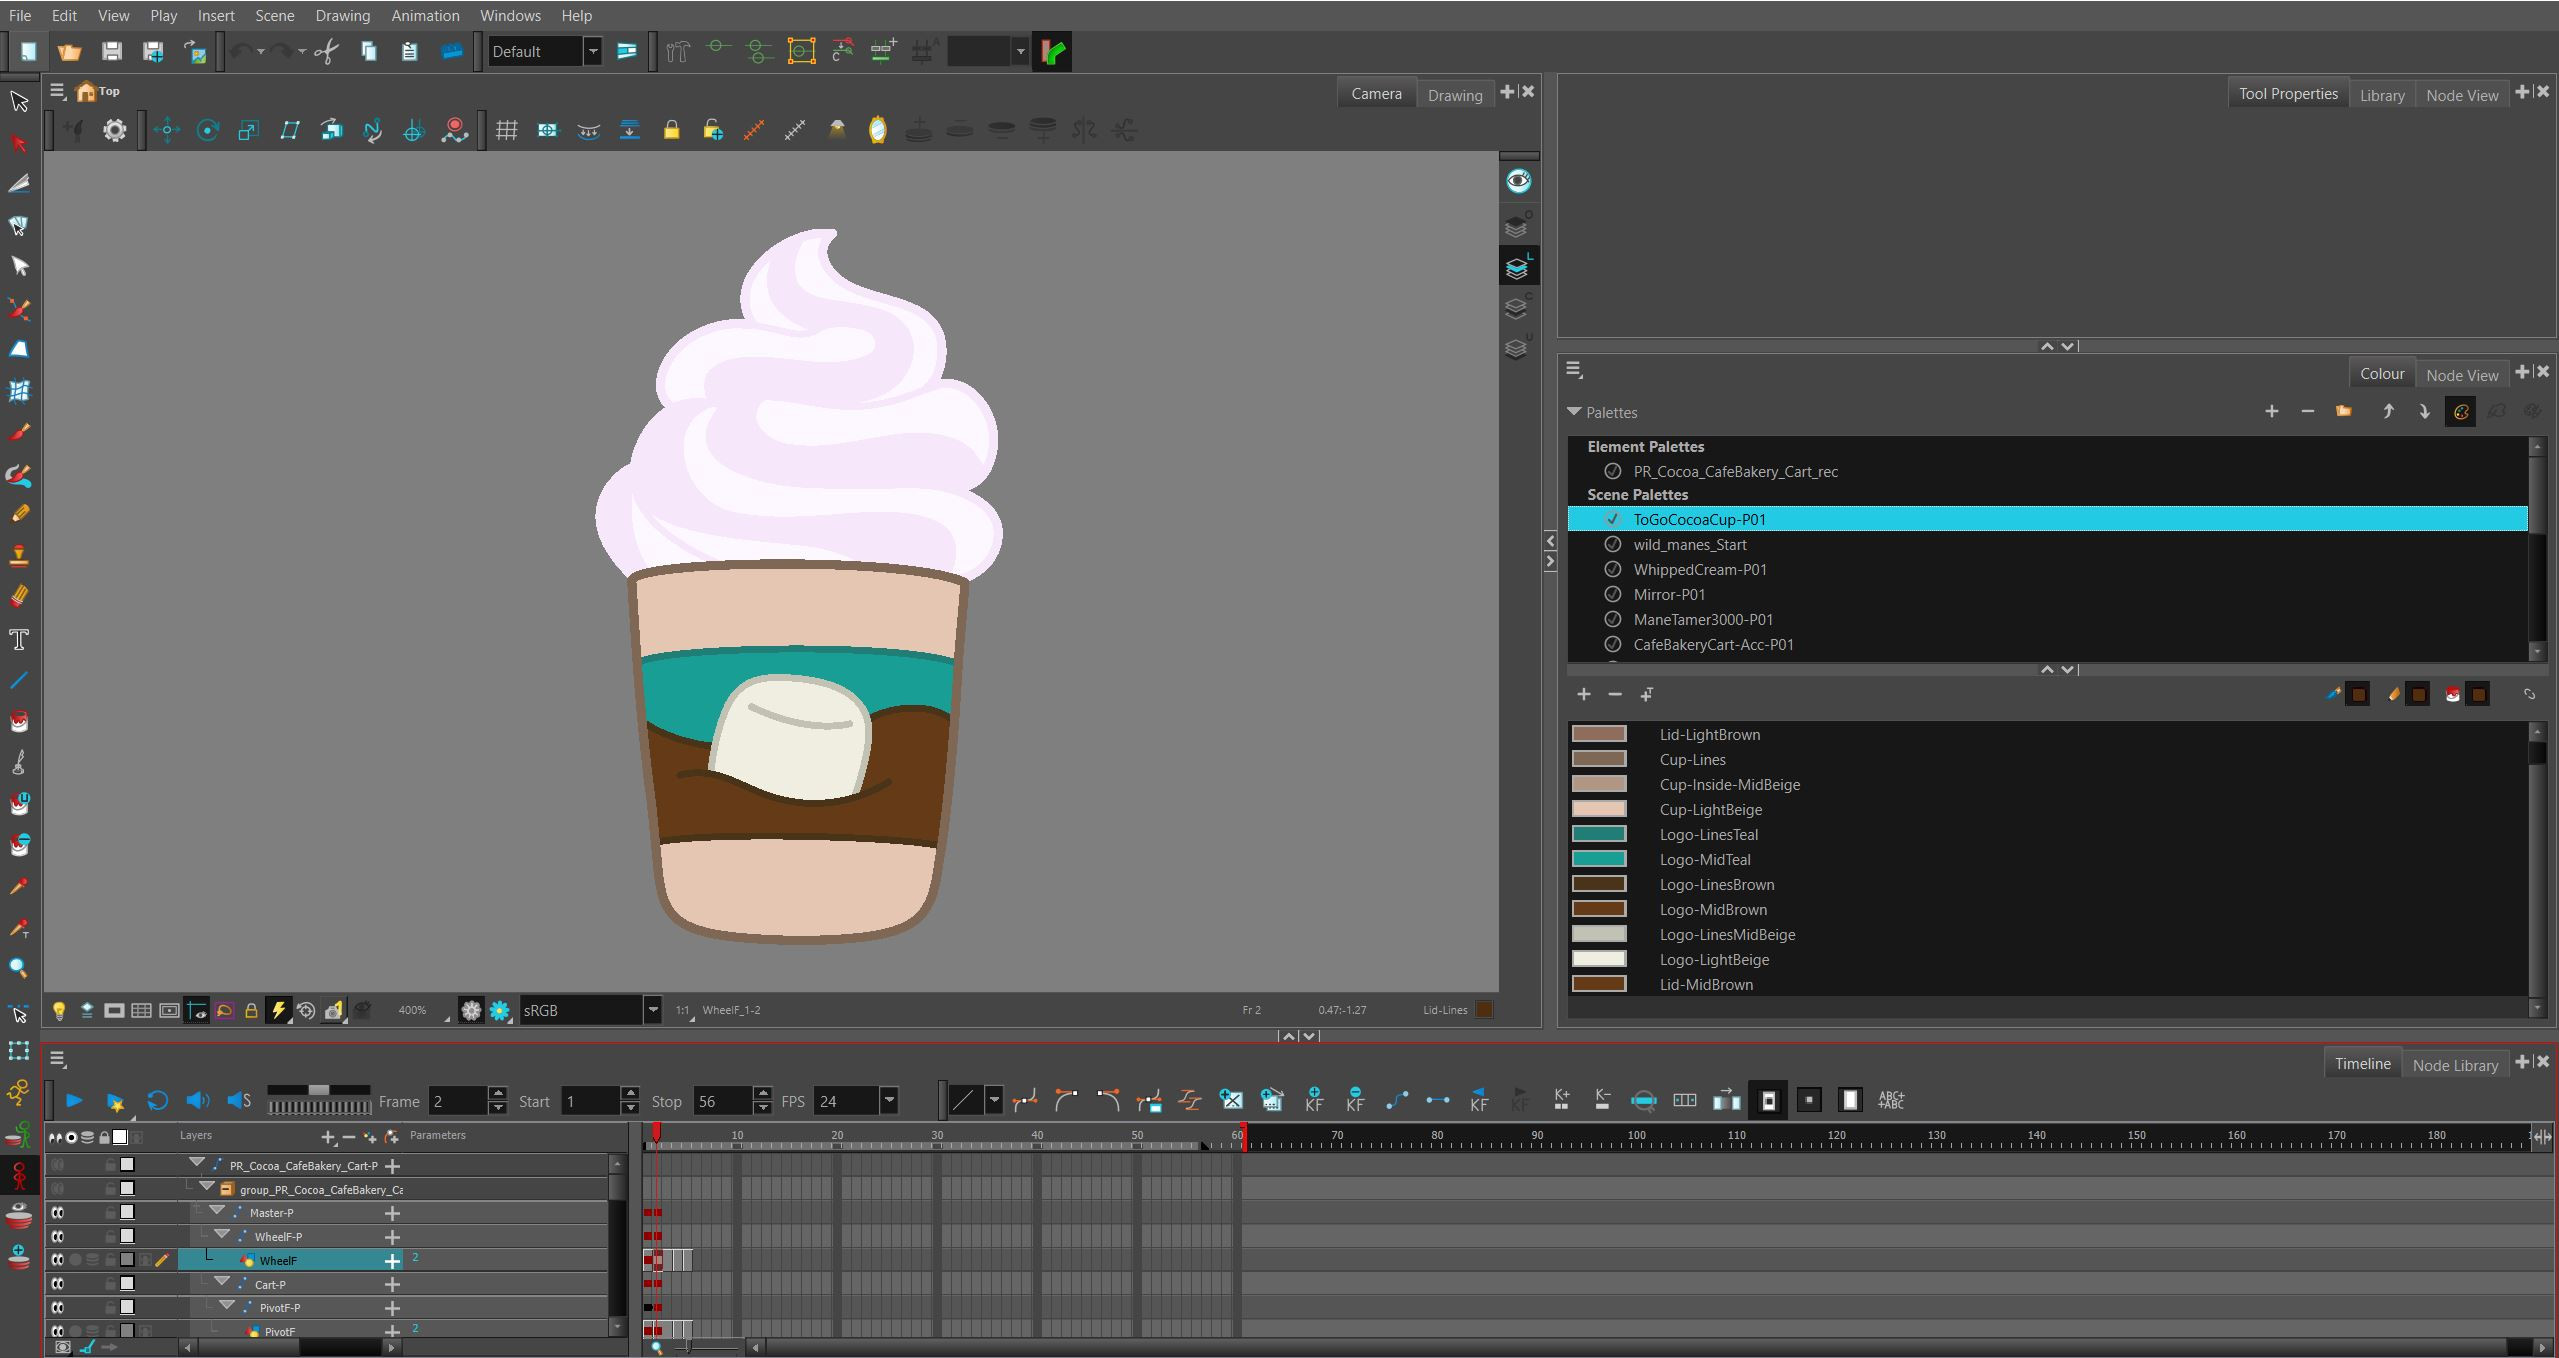Viewport: 2559px width, 1358px height.
Task: Click the light bulb icon in view bar
Action: 59,1011
